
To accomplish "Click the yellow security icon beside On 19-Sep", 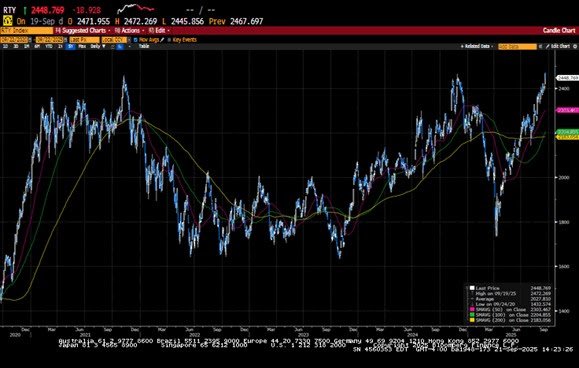I will 7,21.
